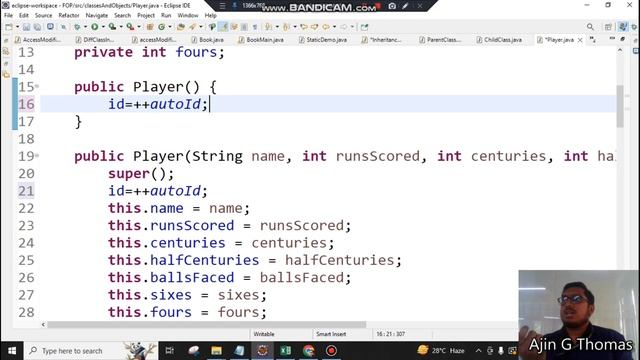Image resolution: width=640 pixels, height=360 pixels.
Task: Open dropdown next to Back arrow
Action: pos(334,27)
